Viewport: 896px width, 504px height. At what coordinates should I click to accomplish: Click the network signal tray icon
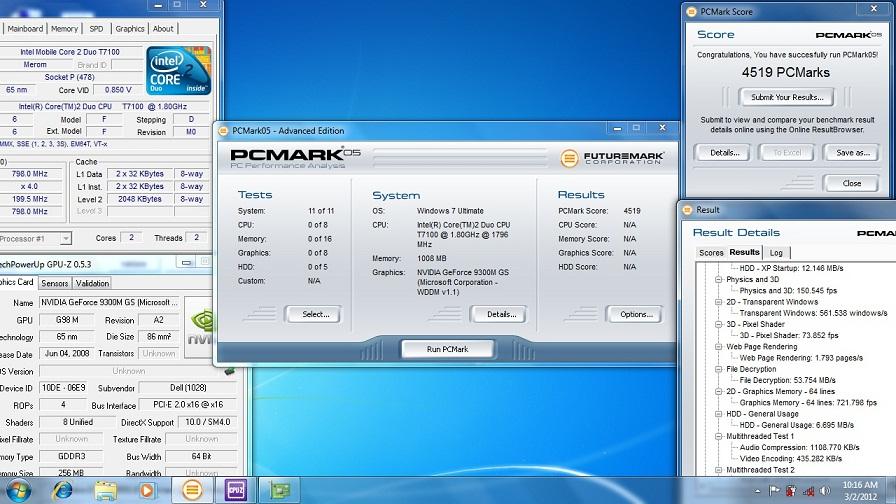(808, 491)
